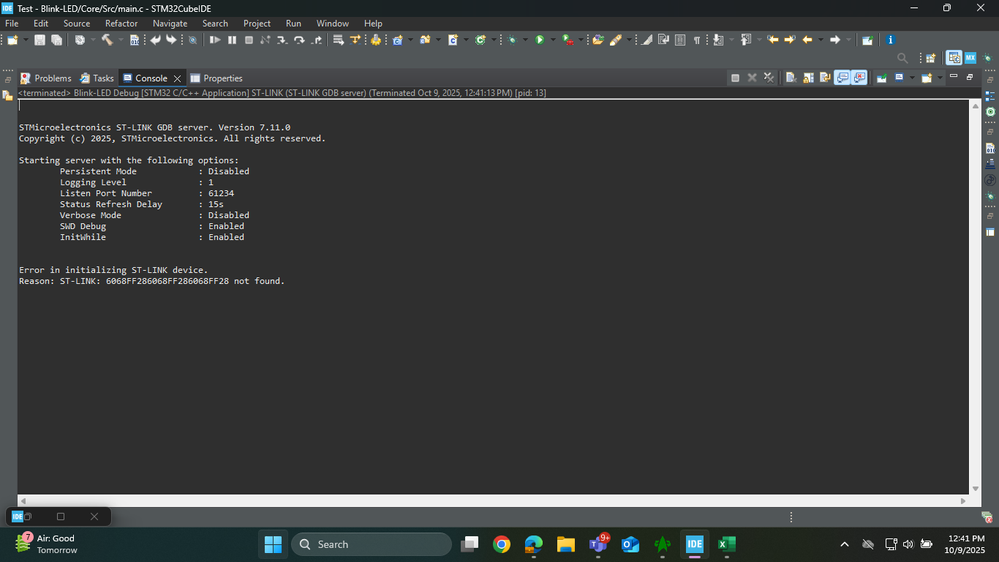Open the Open Console dropdown arrow

point(940,78)
